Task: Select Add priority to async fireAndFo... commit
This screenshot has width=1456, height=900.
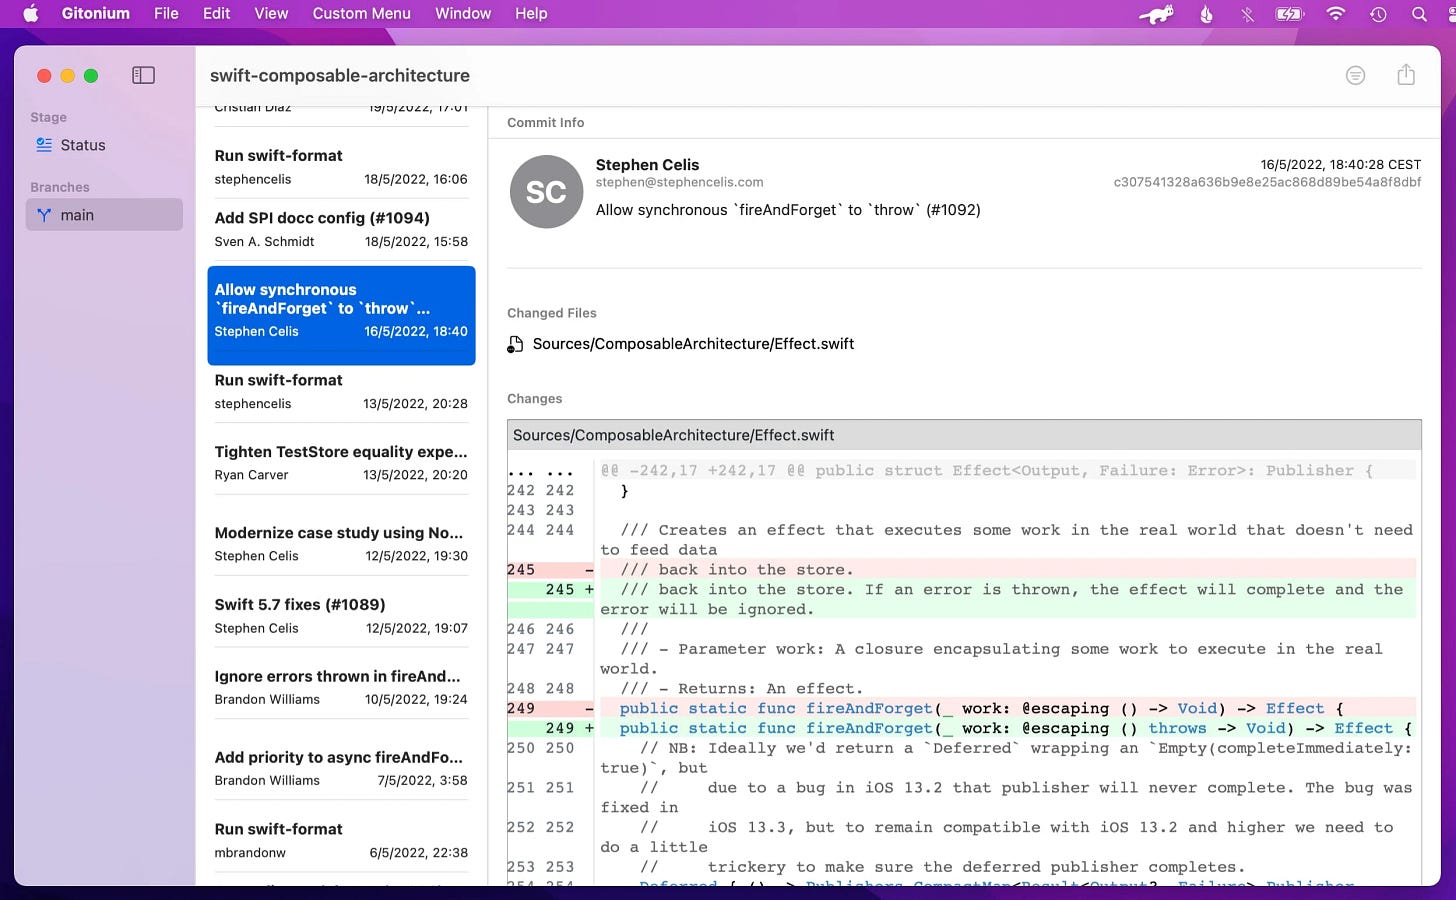Action: 341,768
